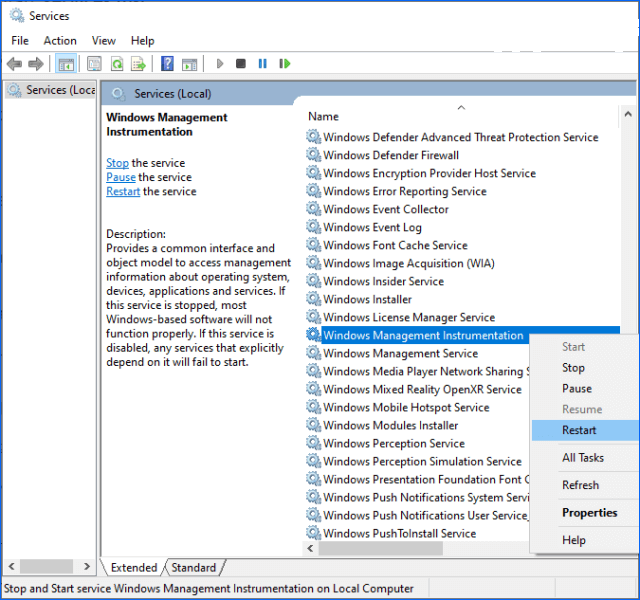
Task: Select Windows Presentation Foundation Font row
Action: tap(426, 479)
